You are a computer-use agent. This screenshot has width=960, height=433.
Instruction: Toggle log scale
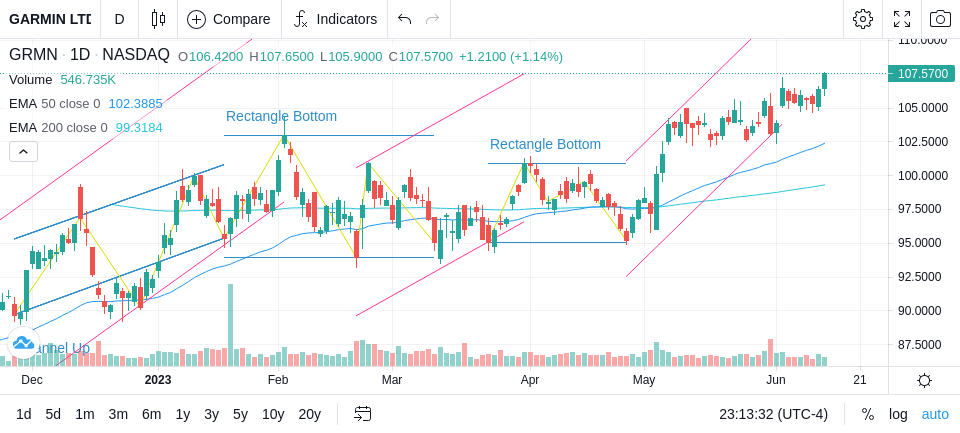click(898, 414)
